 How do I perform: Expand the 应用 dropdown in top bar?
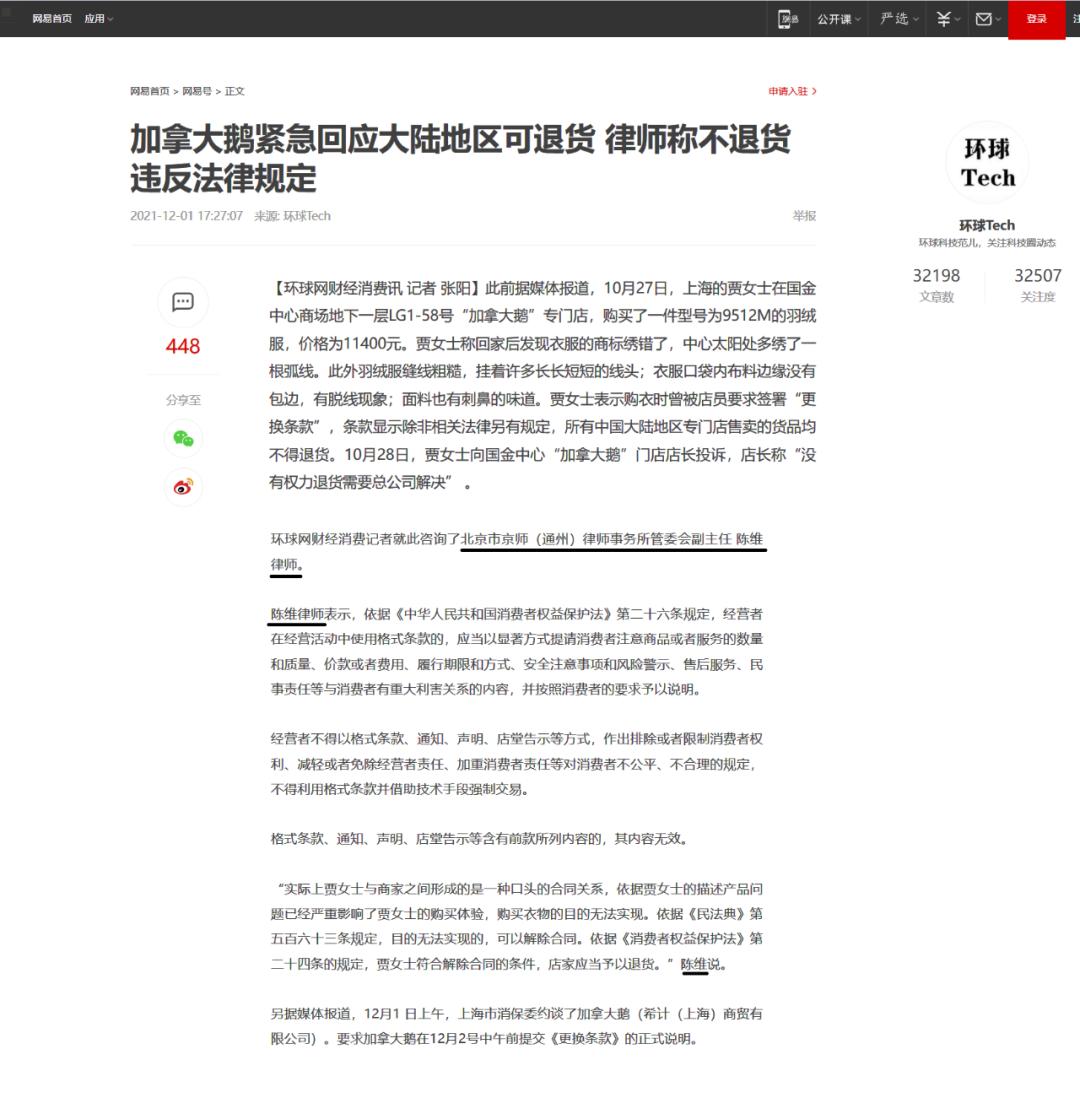(x=99, y=19)
